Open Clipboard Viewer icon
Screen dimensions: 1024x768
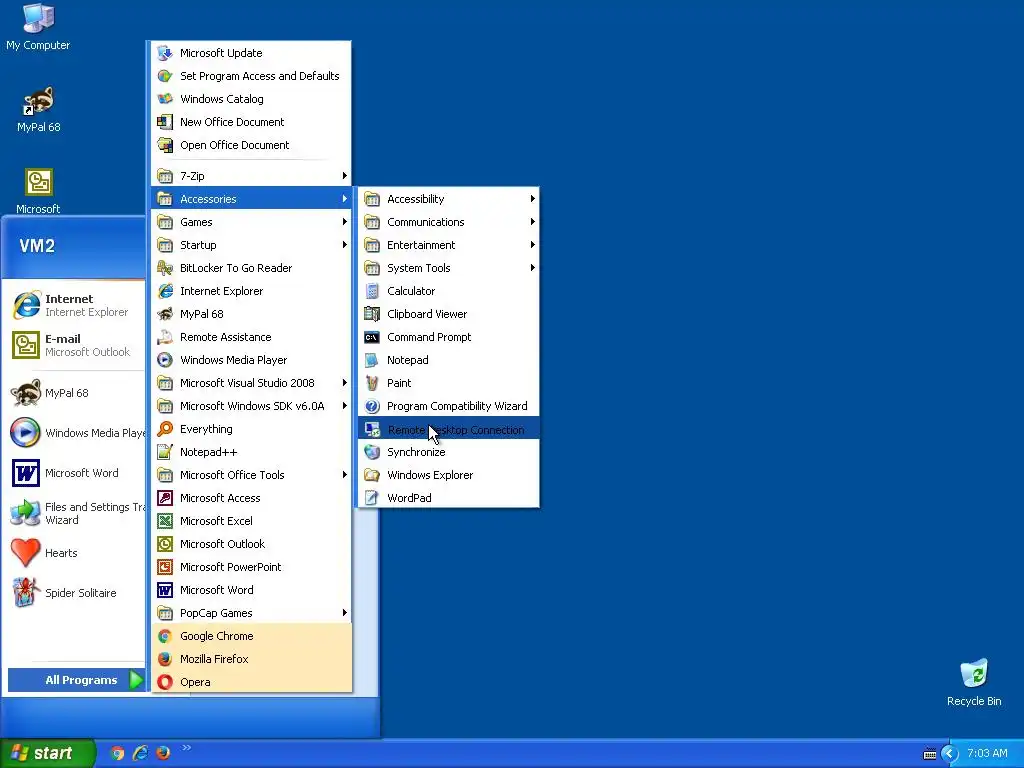(x=372, y=314)
